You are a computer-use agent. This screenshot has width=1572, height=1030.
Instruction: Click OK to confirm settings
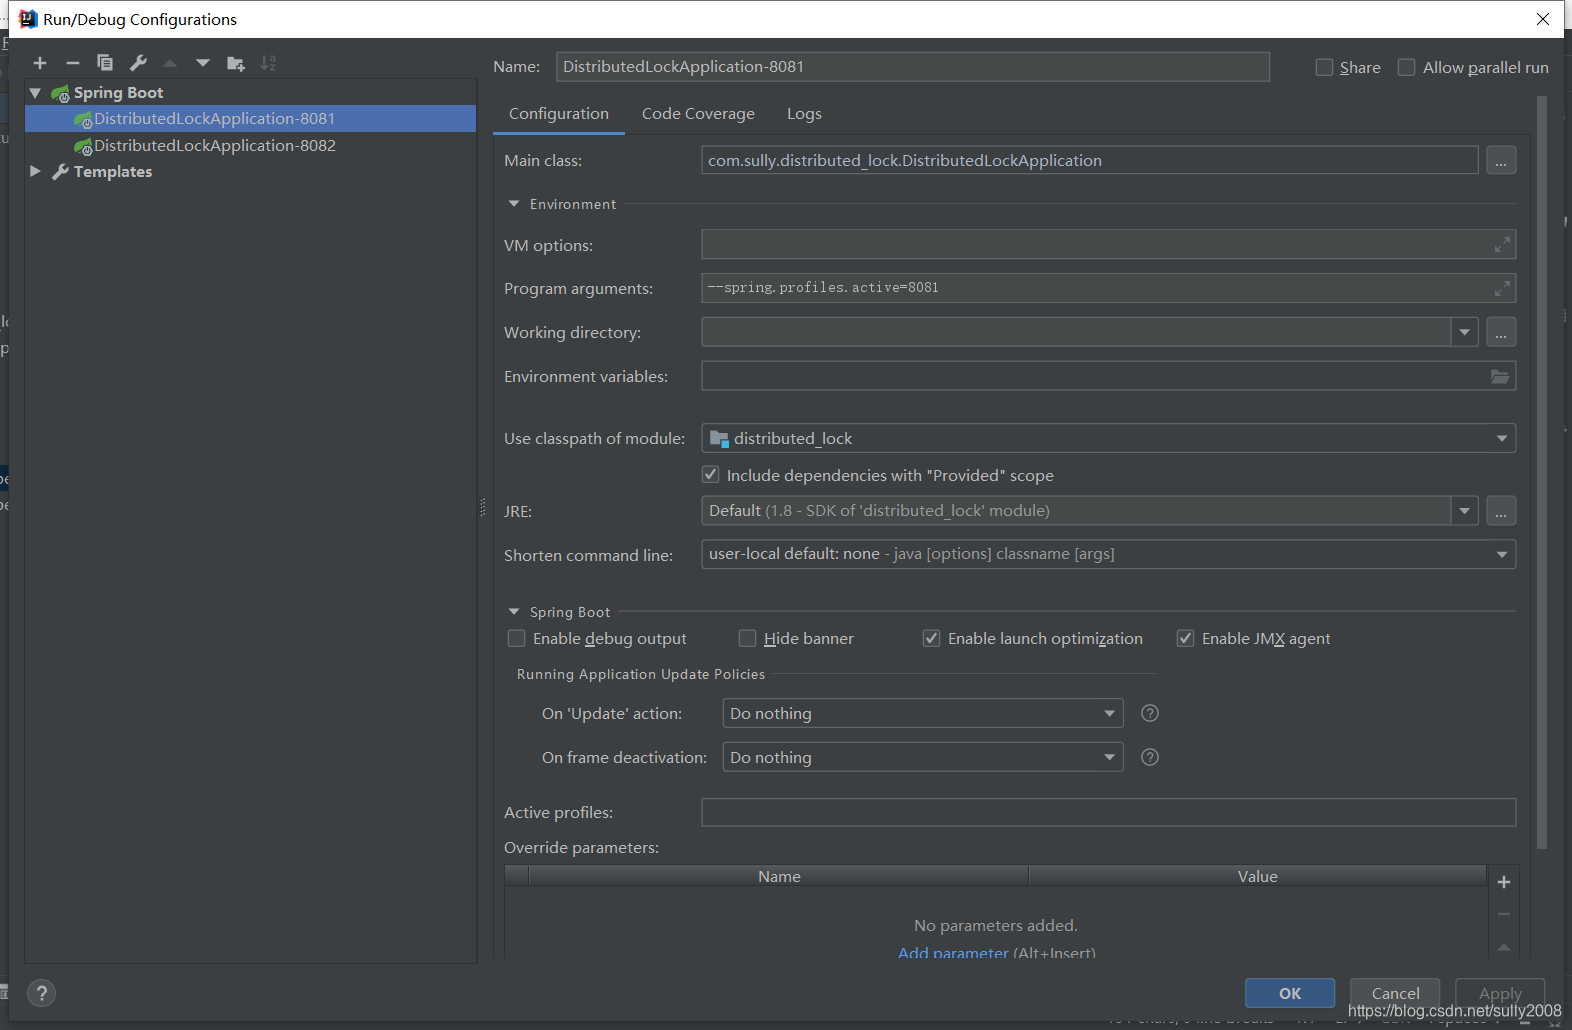pyautogui.click(x=1290, y=993)
